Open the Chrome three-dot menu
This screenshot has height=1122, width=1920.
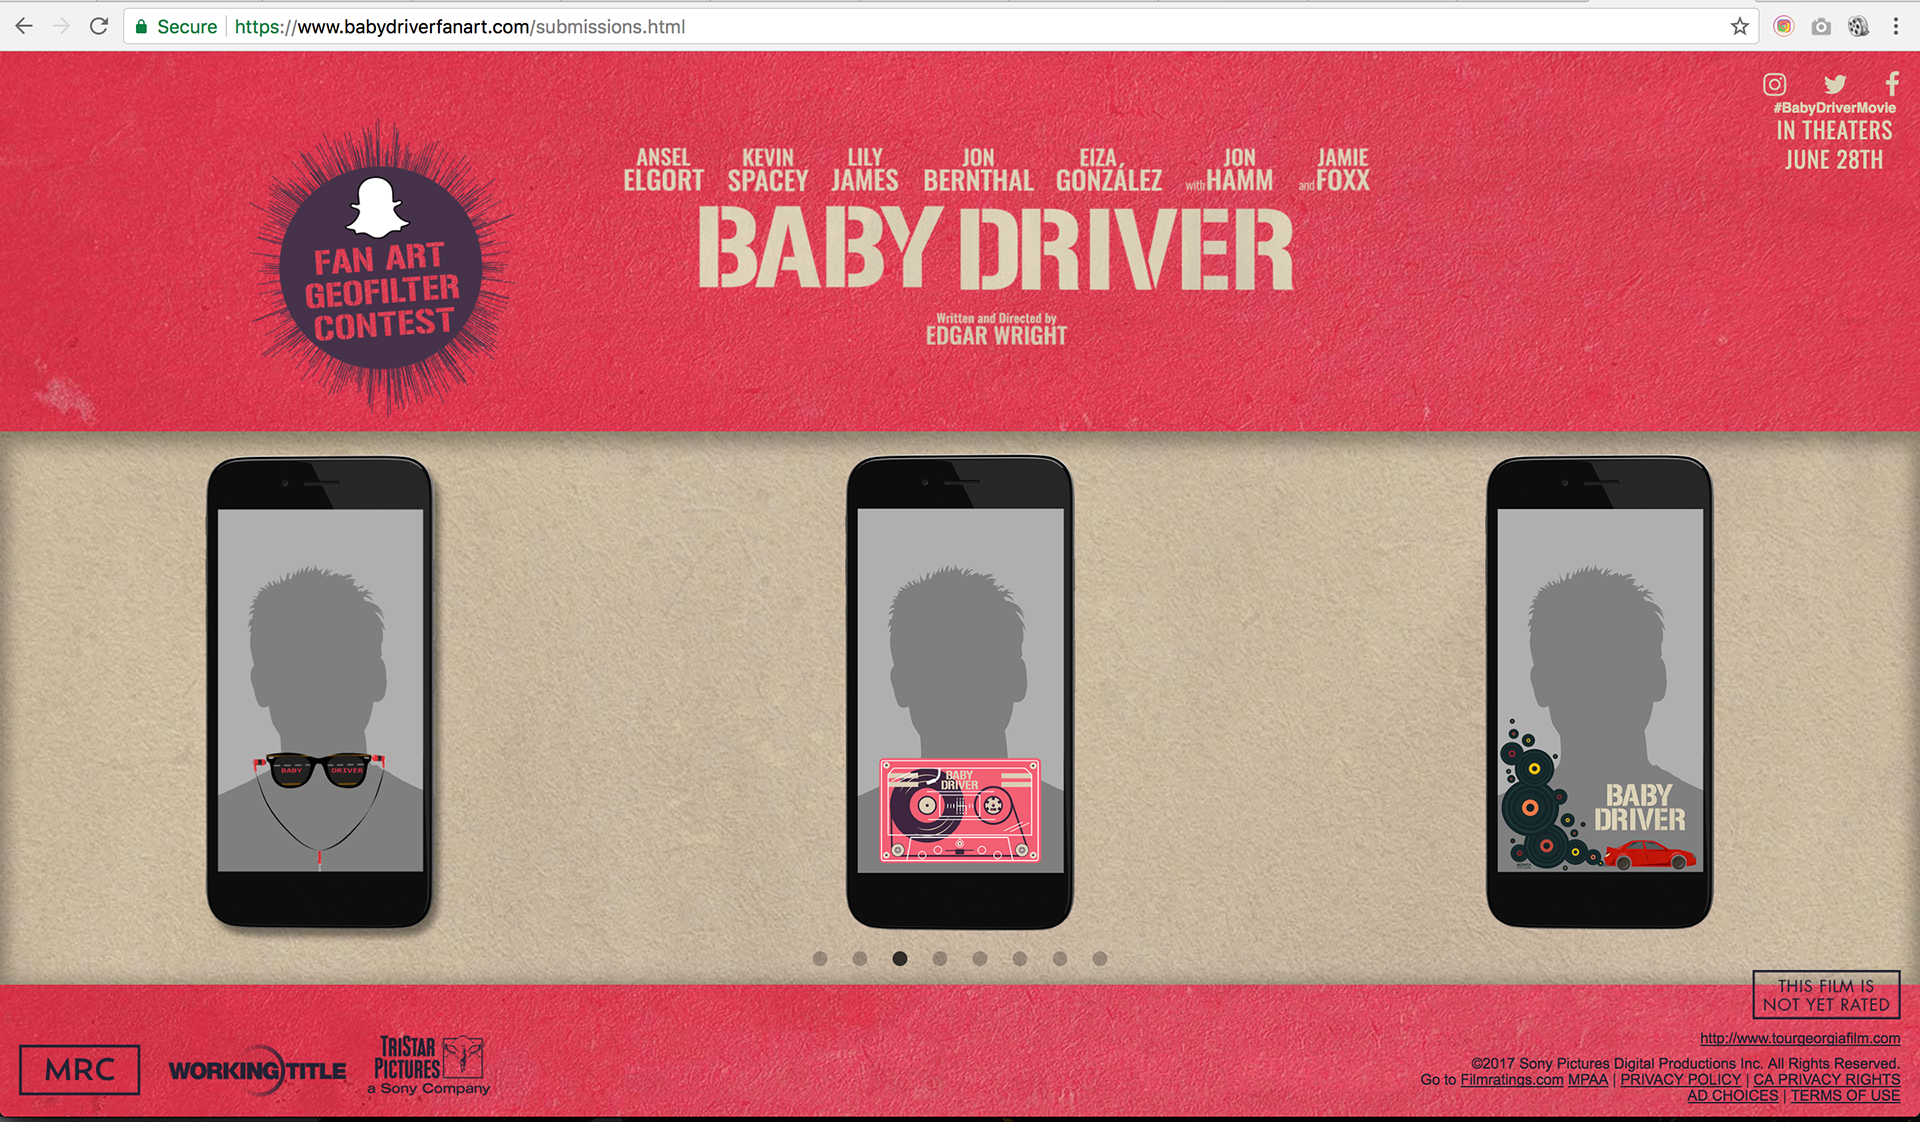pyautogui.click(x=1895, y=27)
